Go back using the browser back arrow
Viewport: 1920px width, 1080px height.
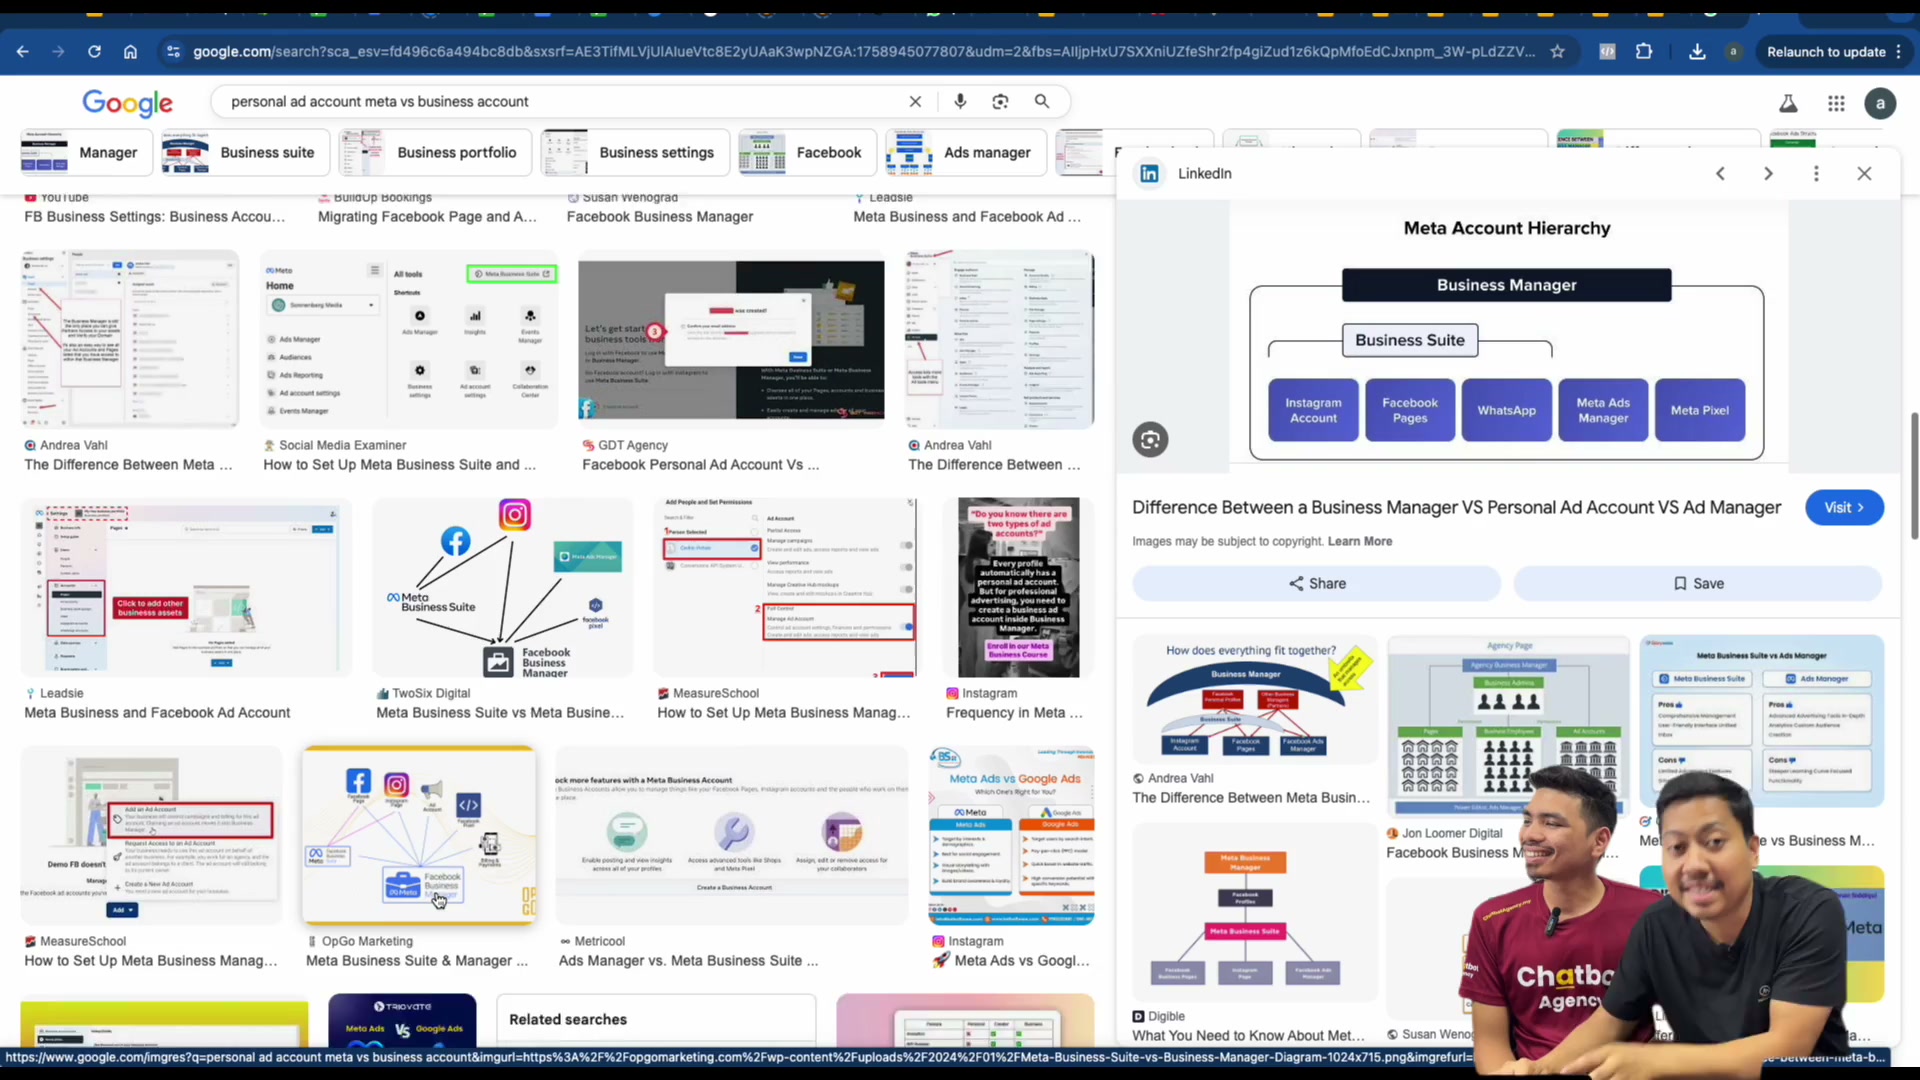22,51
